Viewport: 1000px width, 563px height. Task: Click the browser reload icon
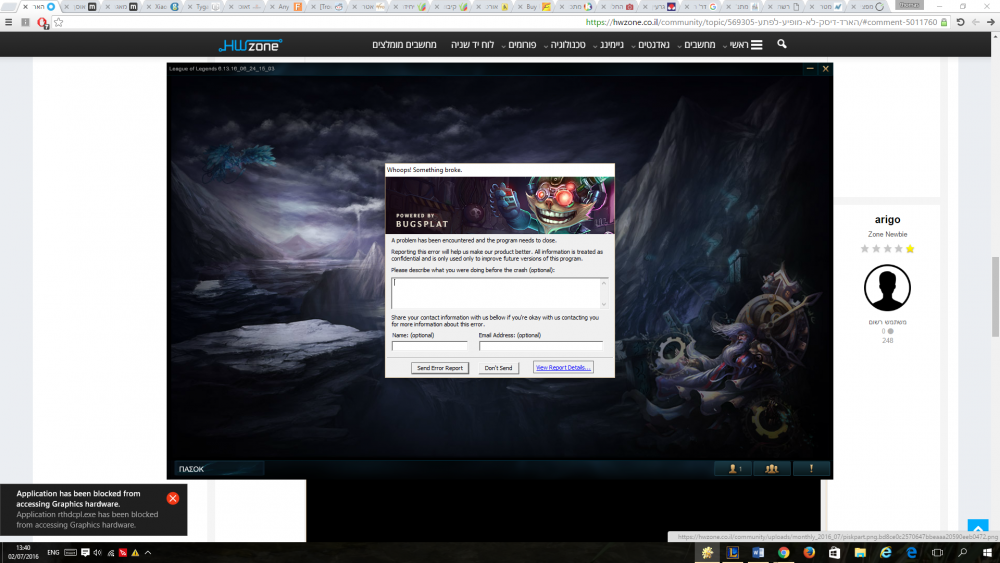click(960, 22)
